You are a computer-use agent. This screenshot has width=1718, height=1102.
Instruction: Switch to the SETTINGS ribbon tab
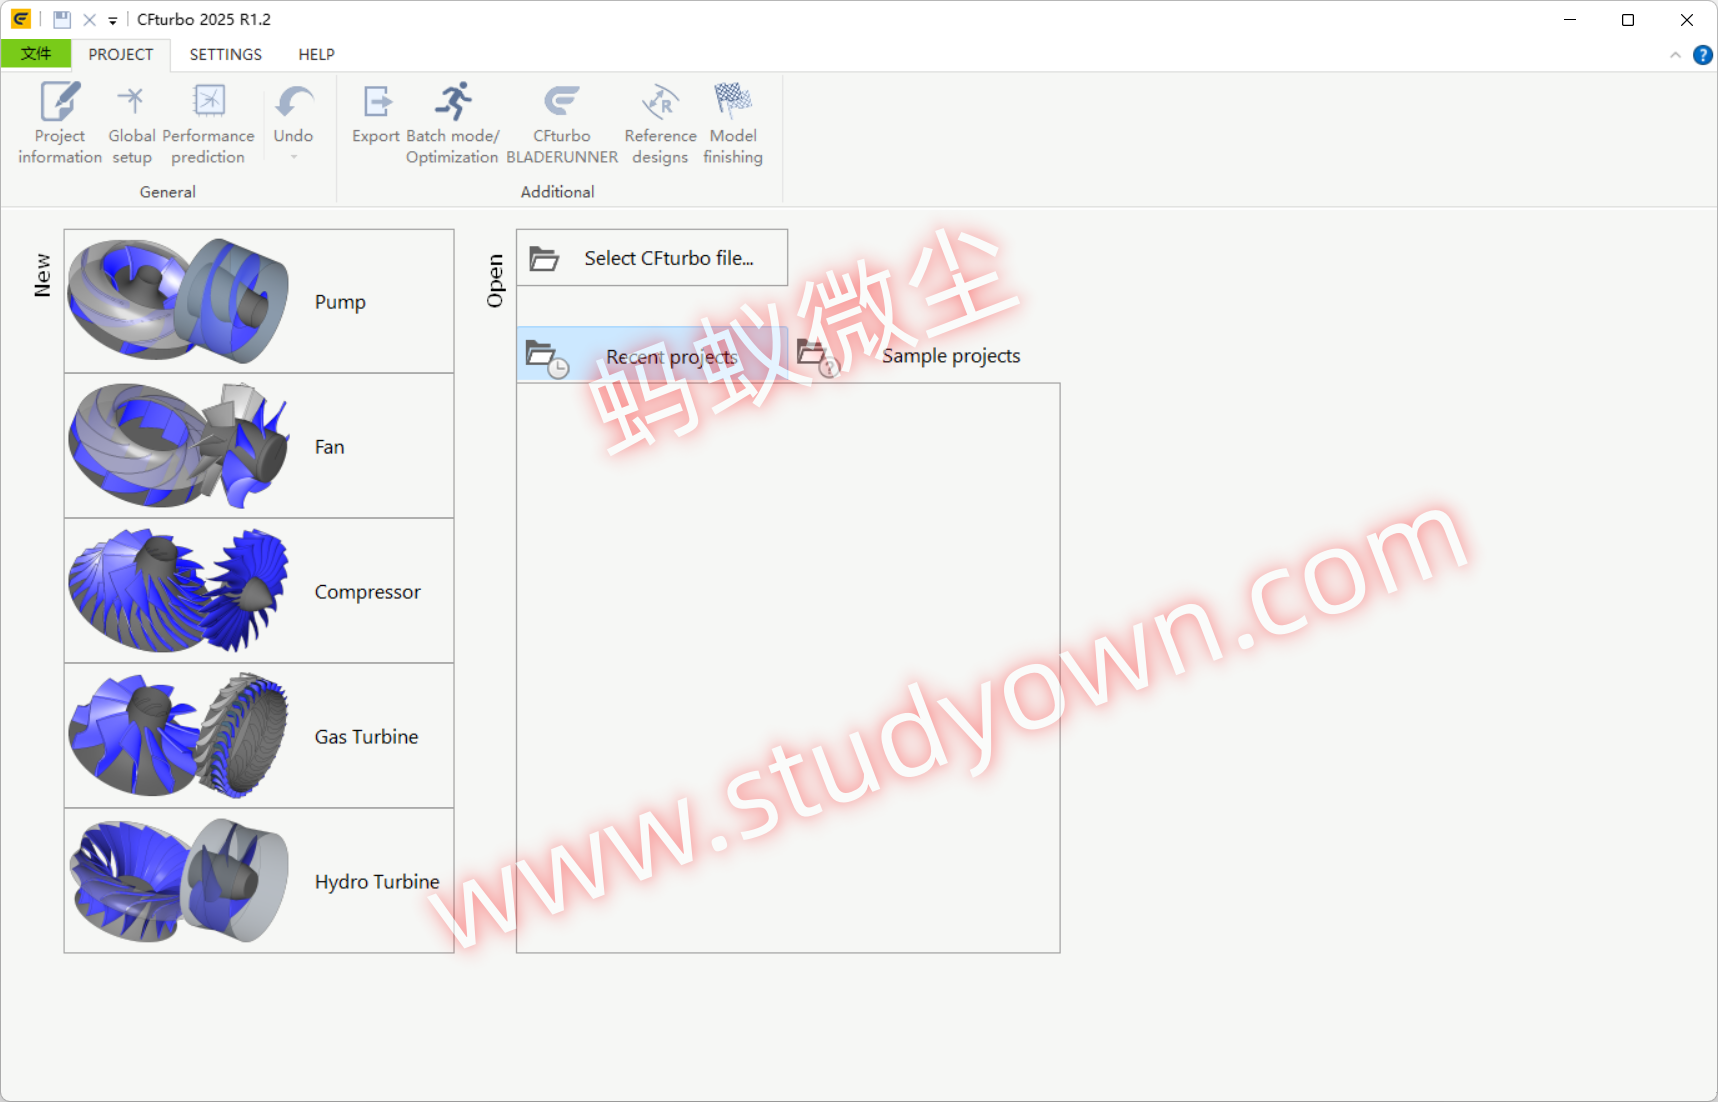tap(225, 55)
